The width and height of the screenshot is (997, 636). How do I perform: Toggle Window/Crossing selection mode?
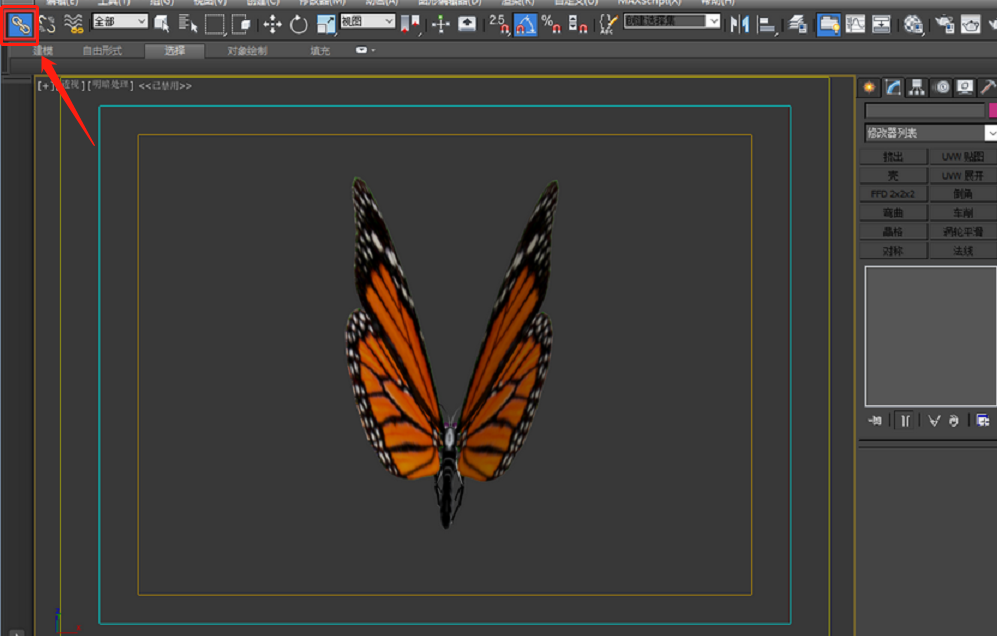(241, 25)
